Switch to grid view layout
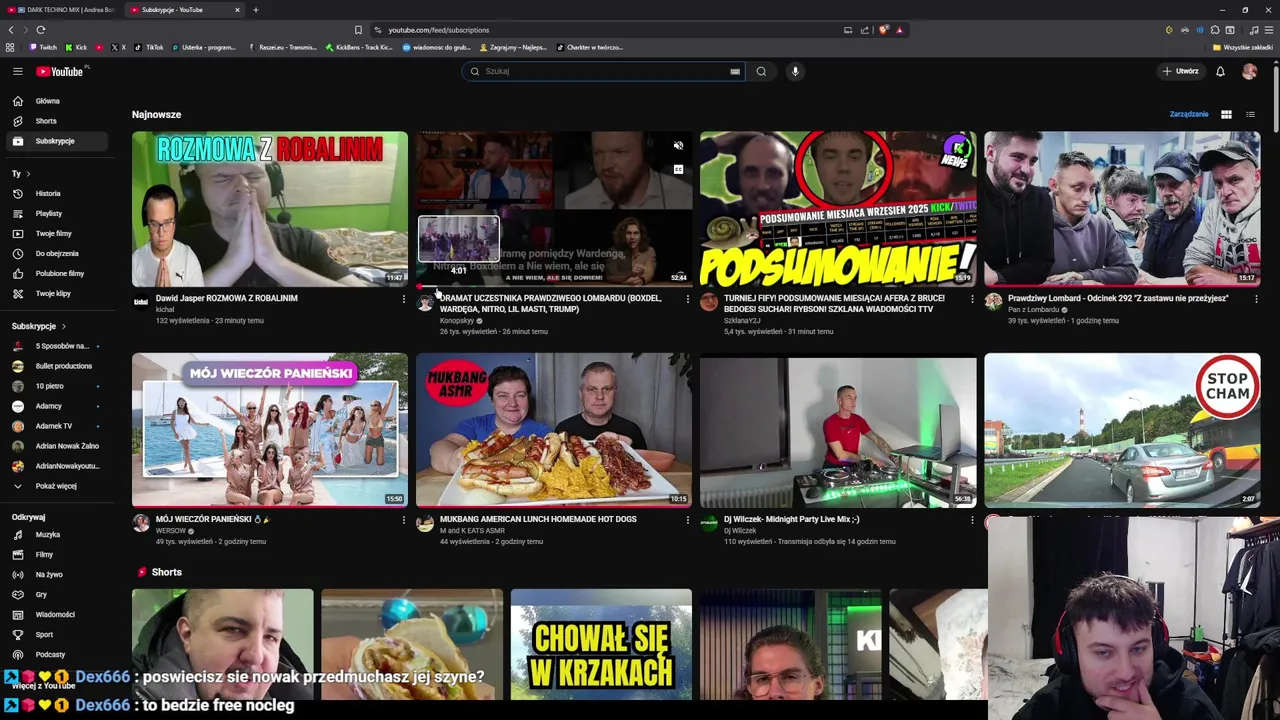The width and height of the screenshot is (1280, 720). [x=1226, y=114]
